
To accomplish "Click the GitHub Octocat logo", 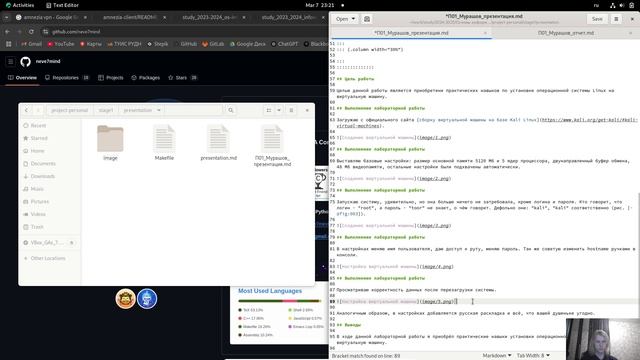I will coord(25,62).
